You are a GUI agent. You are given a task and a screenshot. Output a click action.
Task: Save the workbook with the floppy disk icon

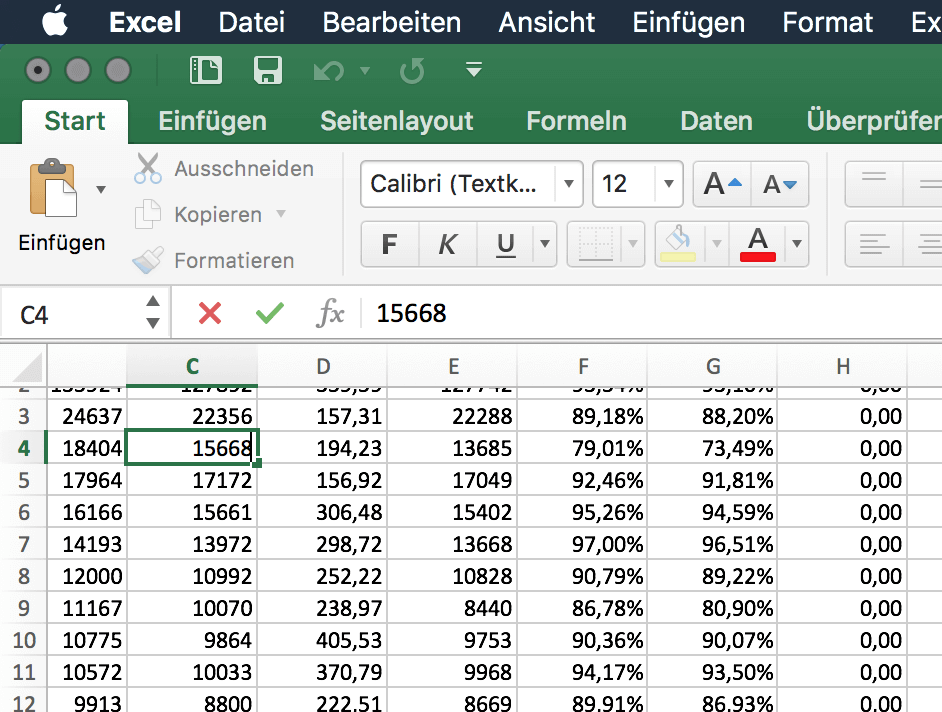(x=268, y=70)
